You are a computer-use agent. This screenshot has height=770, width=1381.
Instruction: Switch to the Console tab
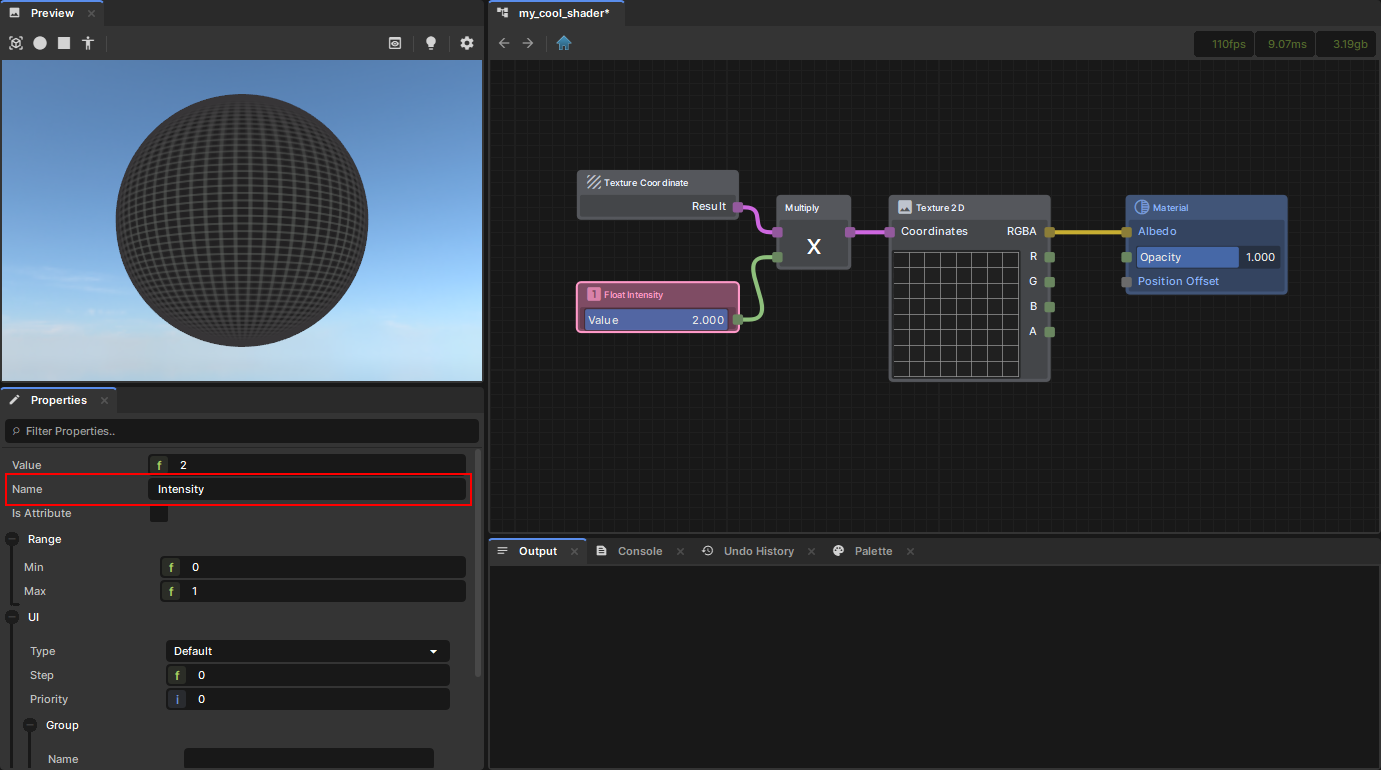coord(639,551)
